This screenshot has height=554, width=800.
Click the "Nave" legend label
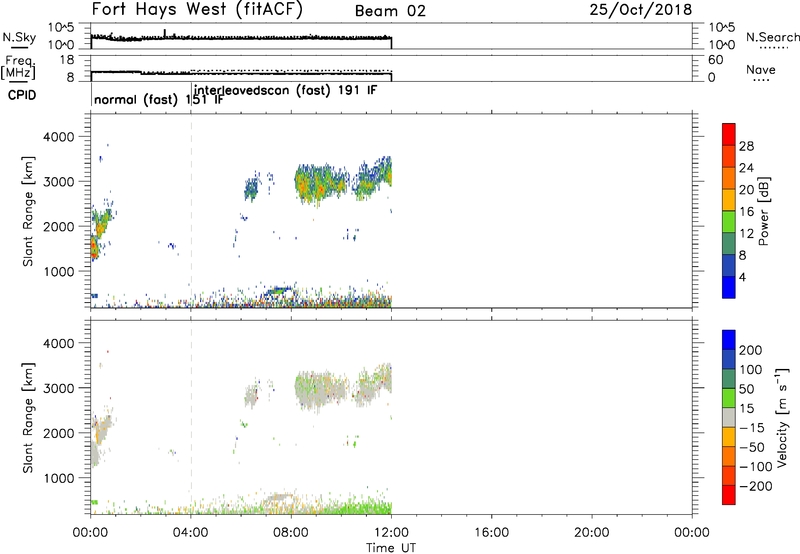(x=761, y=70)
